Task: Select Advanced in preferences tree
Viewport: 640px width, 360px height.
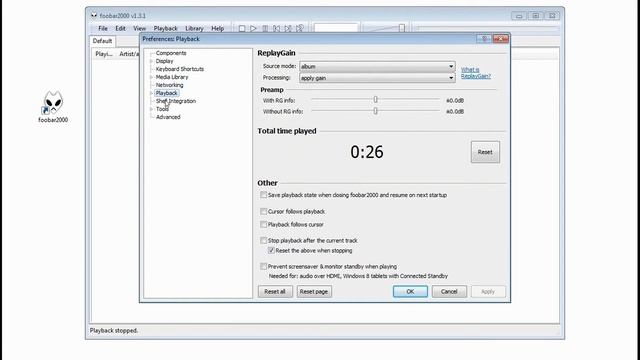Action: point(168,117)
